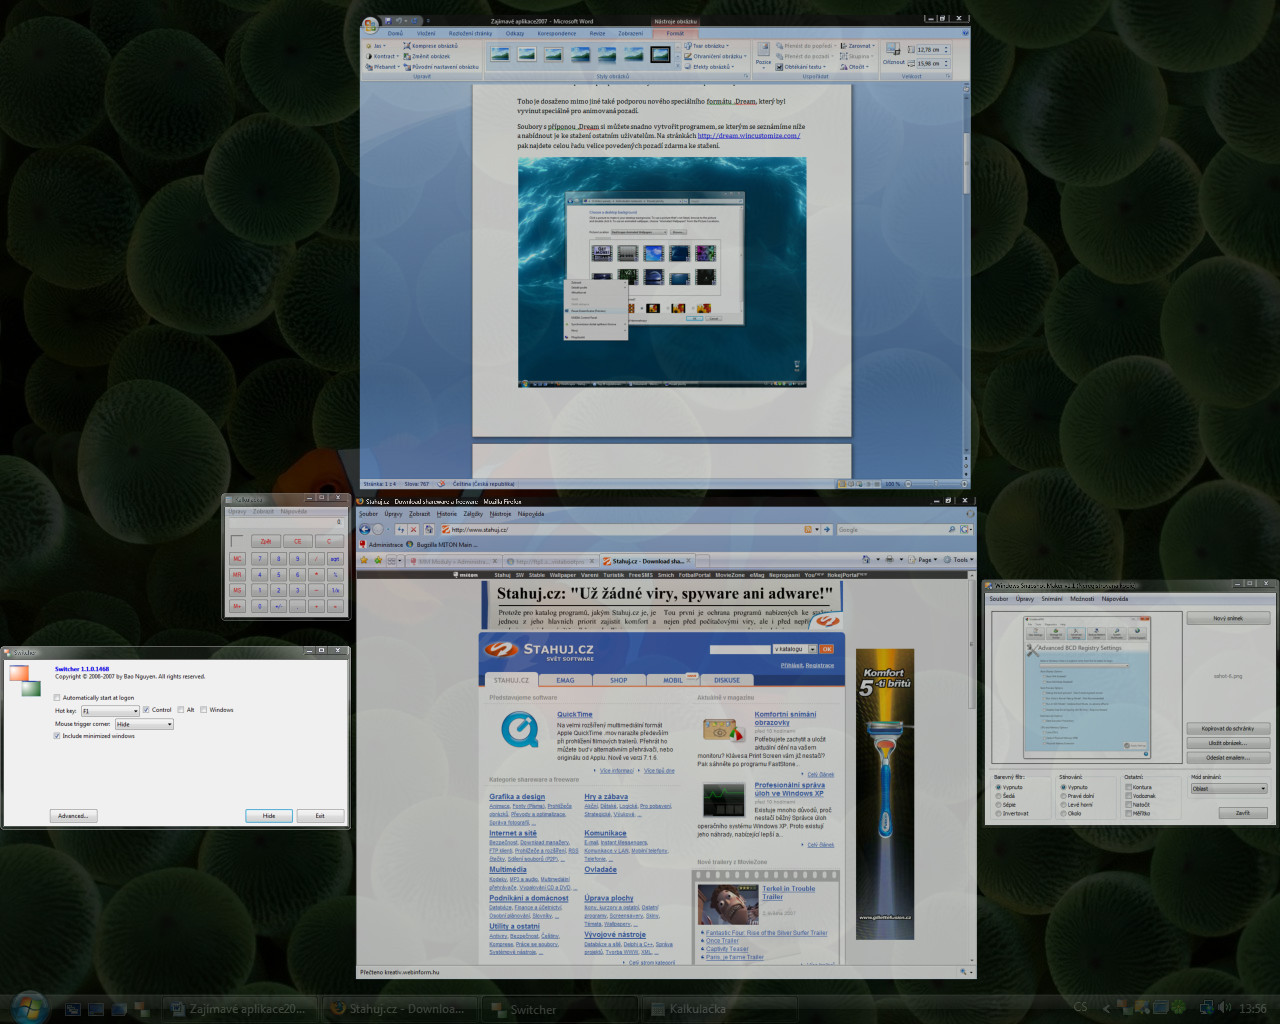Toggle Include minimized windows checkbox
Image resolution: width=1280 pixels, height=1024 pixels.
[57, 736]
